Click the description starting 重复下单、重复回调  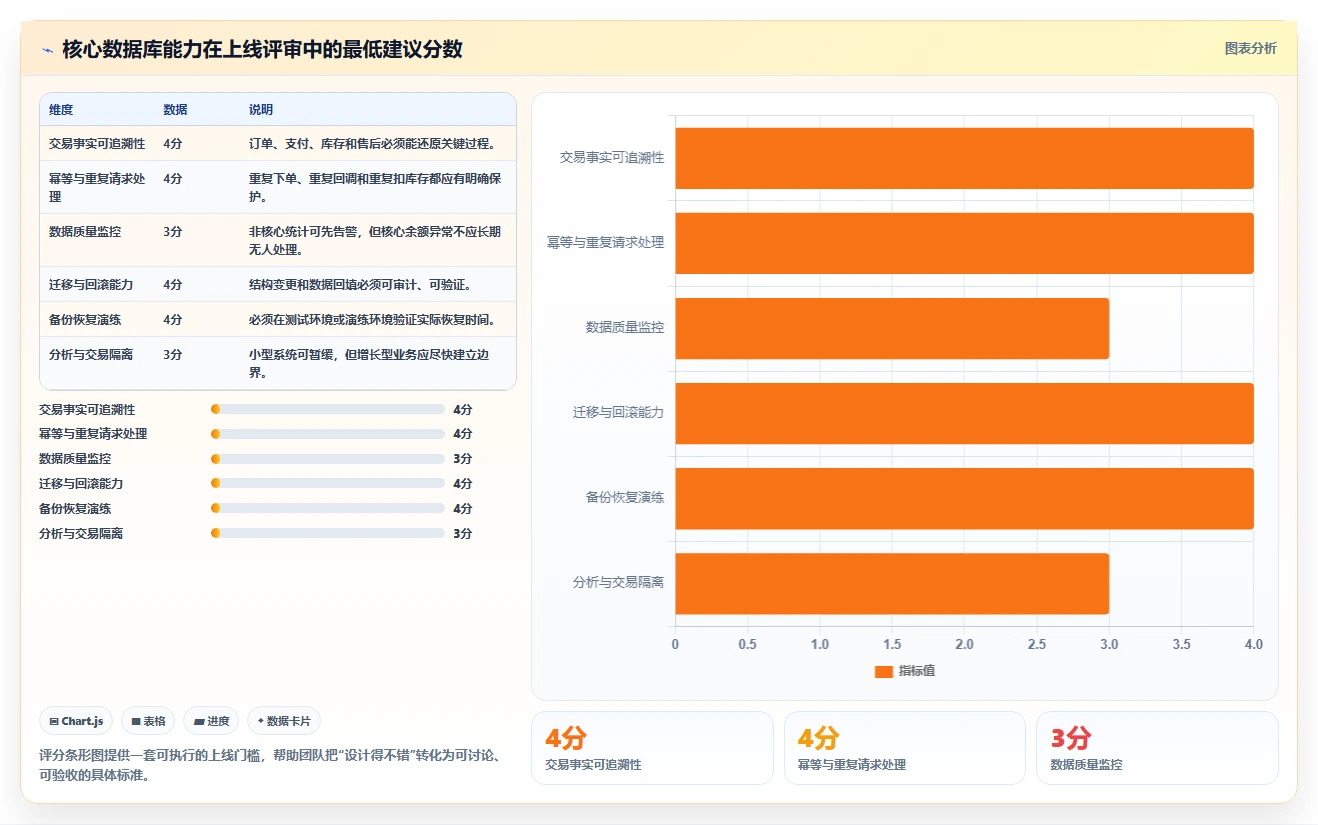[x=375, y=188]
